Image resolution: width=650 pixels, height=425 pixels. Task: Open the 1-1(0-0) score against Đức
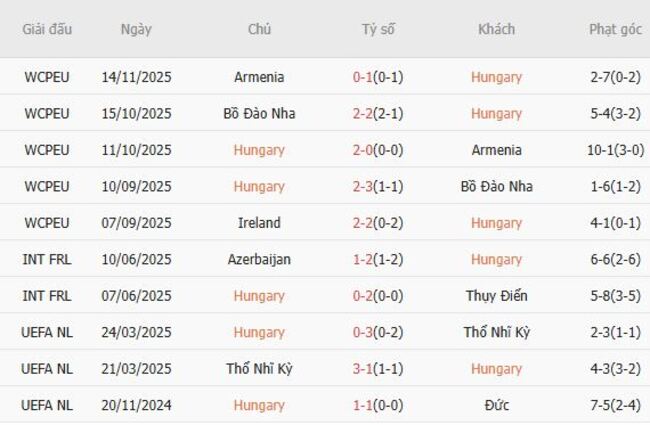coord(378,405)
